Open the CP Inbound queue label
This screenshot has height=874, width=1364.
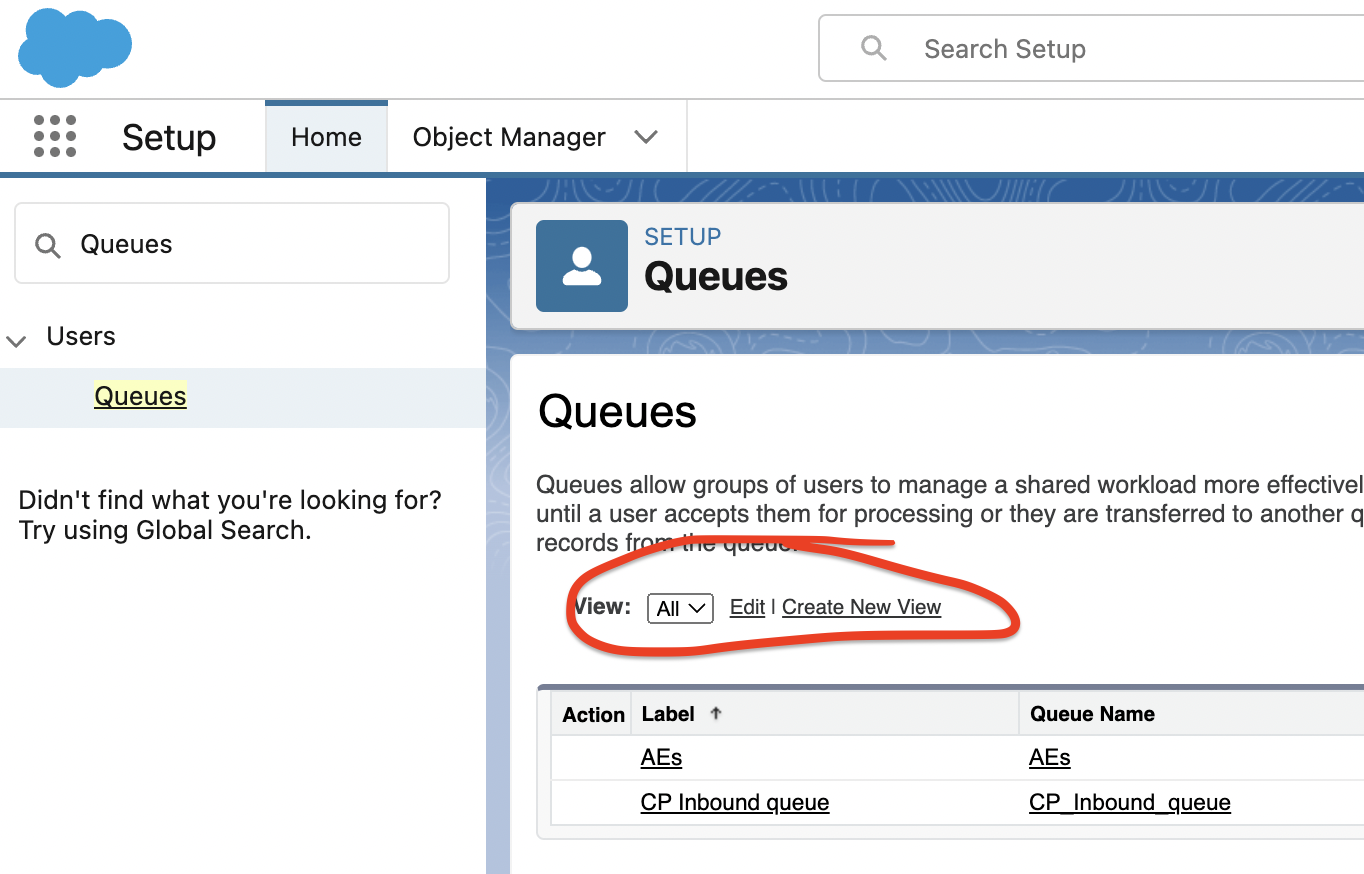point(734,802)
